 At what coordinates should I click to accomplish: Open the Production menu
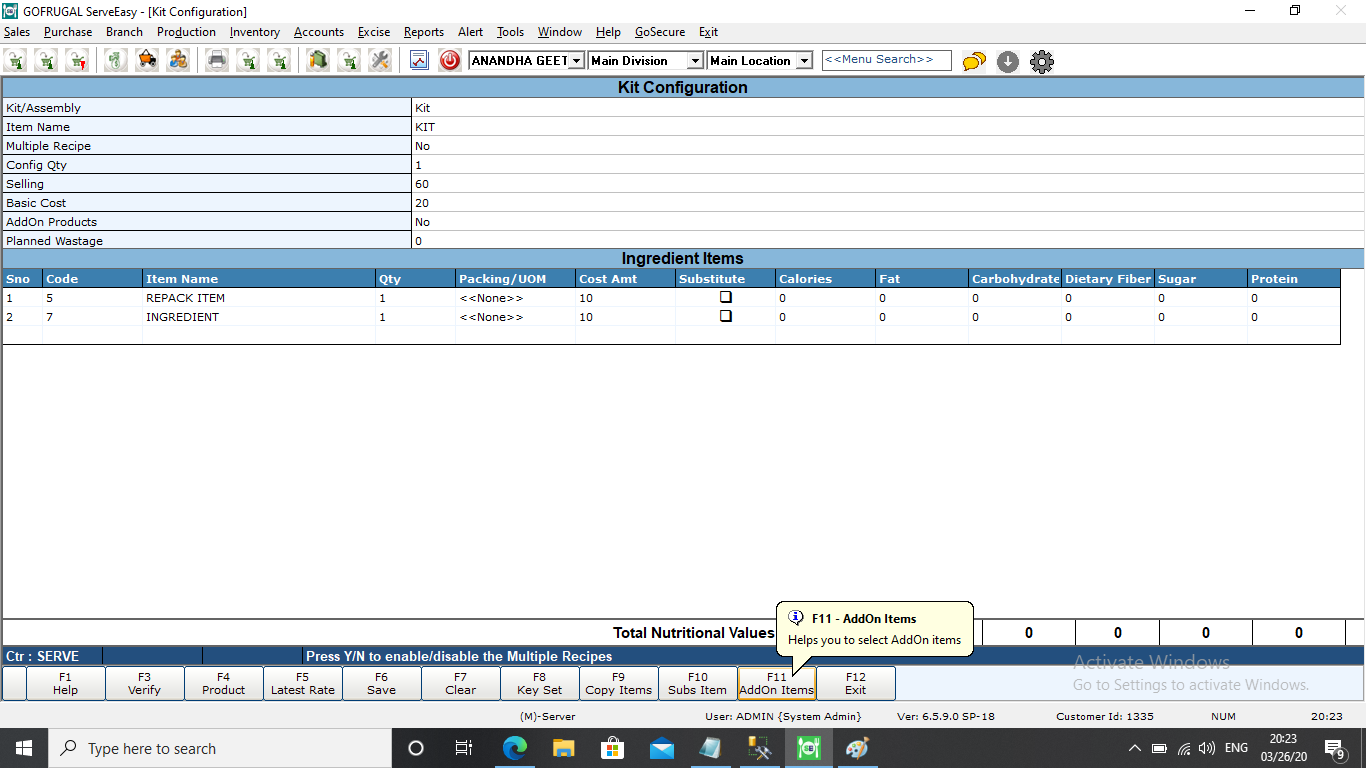coord(186,31)
